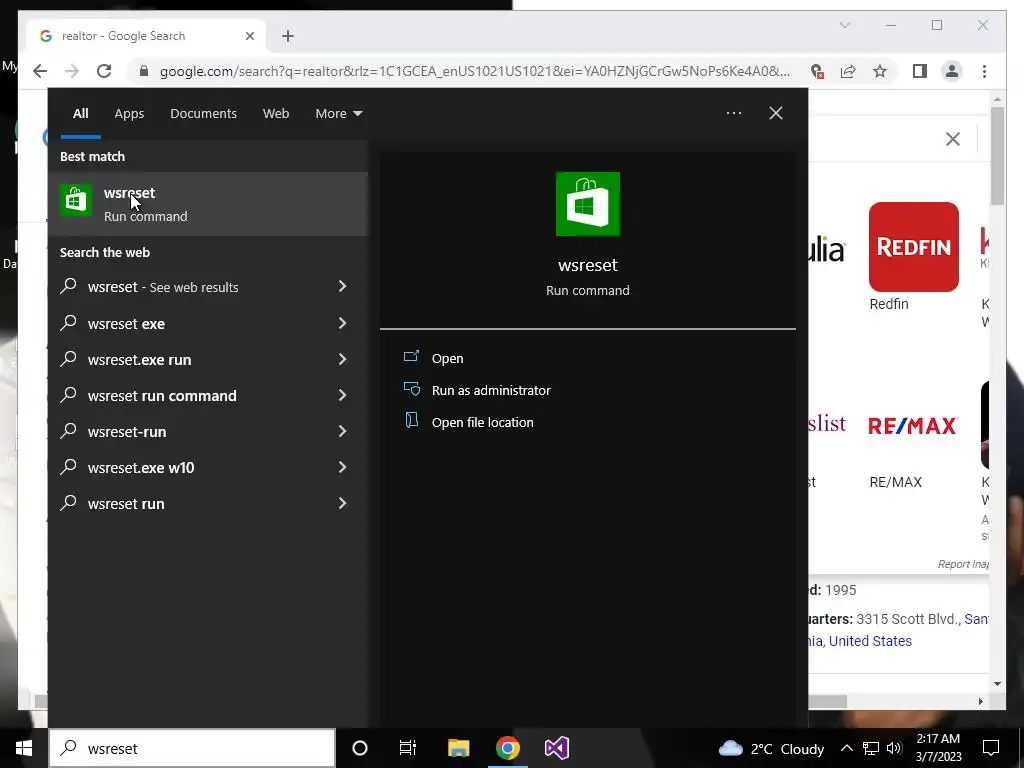Screen dimensions: 1024x768
Task: Expand the 'wsreset.exe w10' suggestion arrow
Action: point(342,467)
